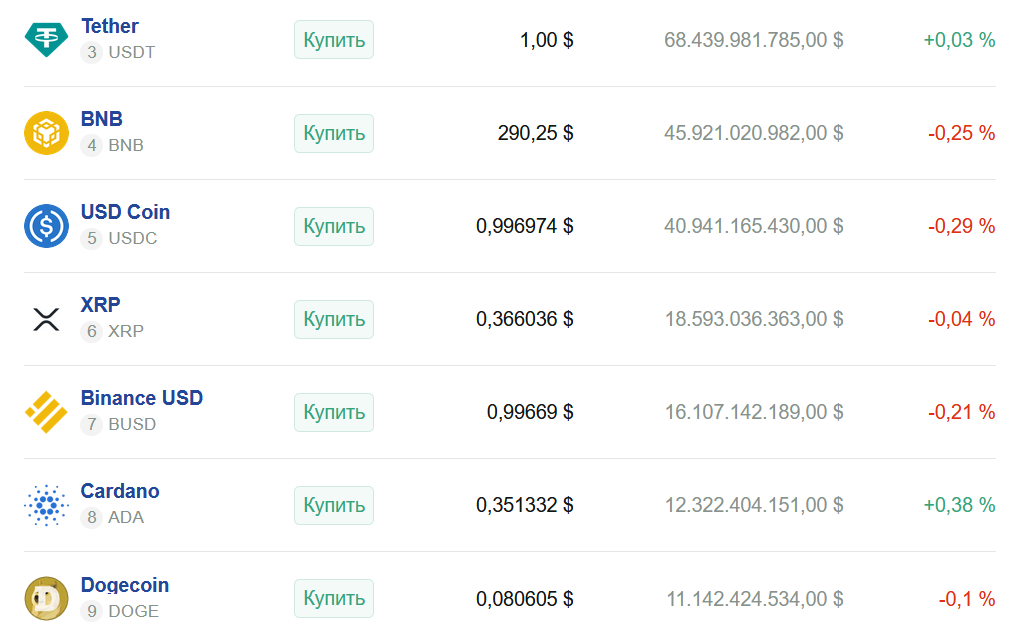This screenshot has height=641, width=1017.
Task: Click Tether change value +0,03 %
Action: [x=959, y=40]
